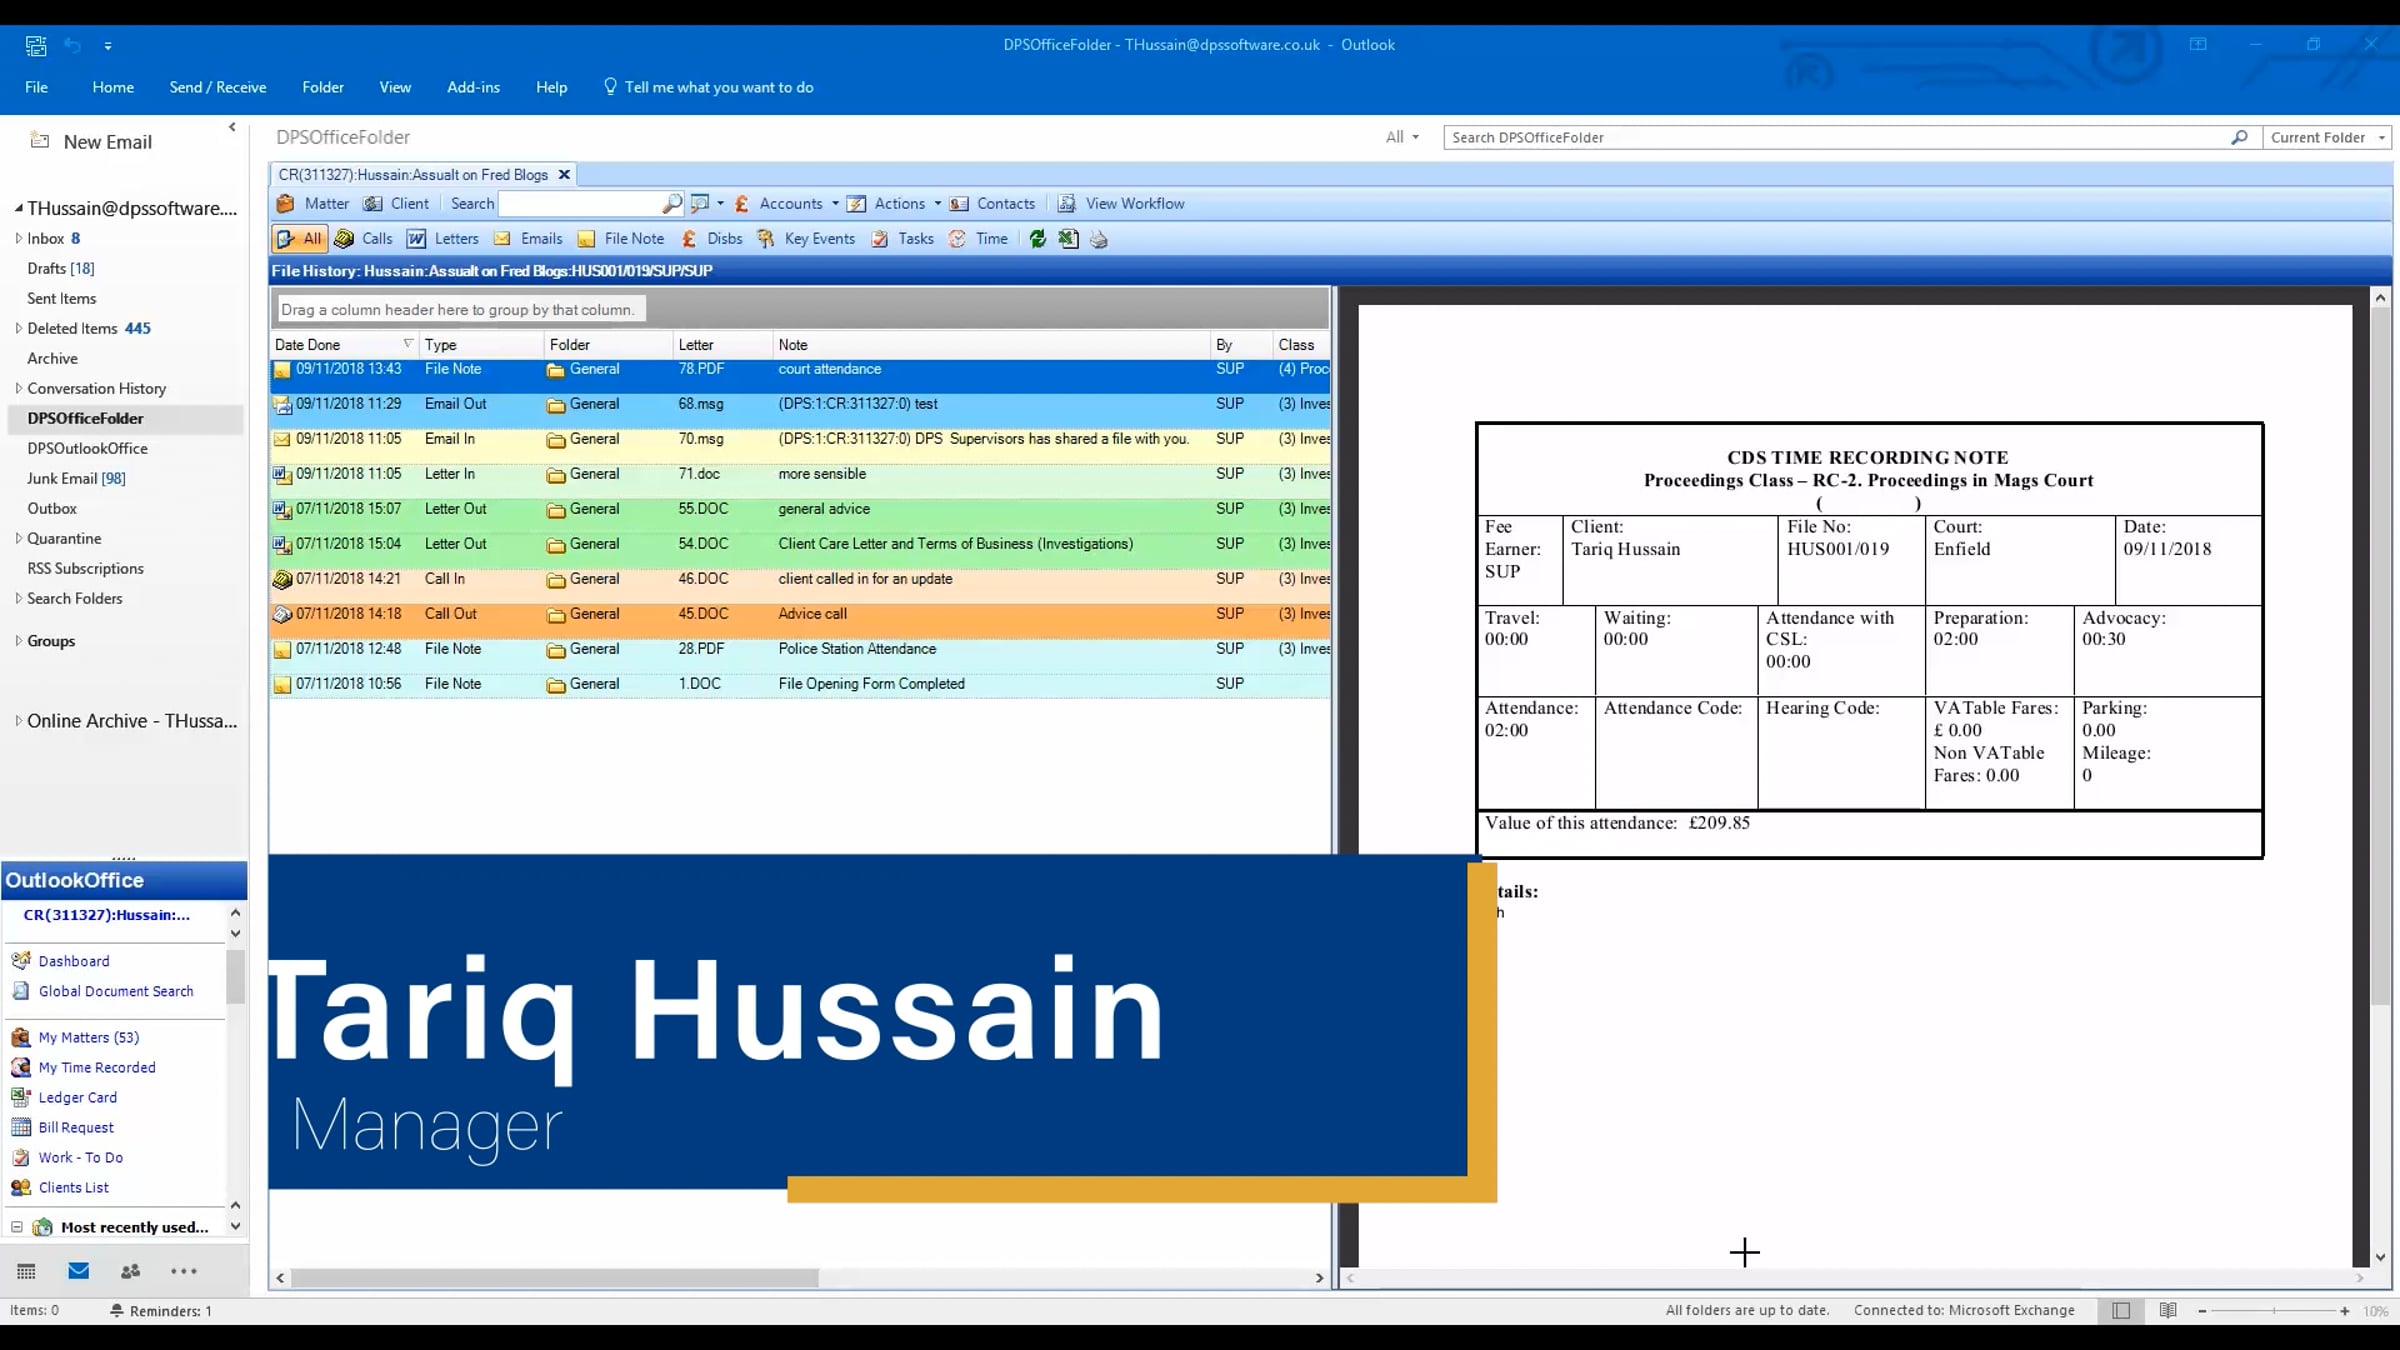Open the Send / Receive ribbon tab
Image resolution: width=2400 pixels, height=1350 pixels.
[218, 87]
